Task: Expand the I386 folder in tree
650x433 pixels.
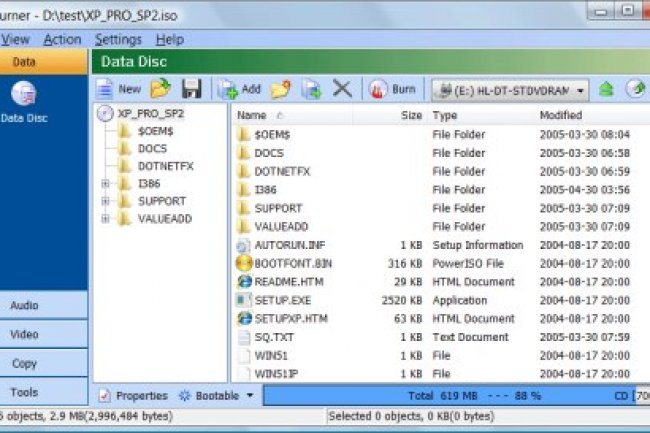Action: [x=106, y=184]
